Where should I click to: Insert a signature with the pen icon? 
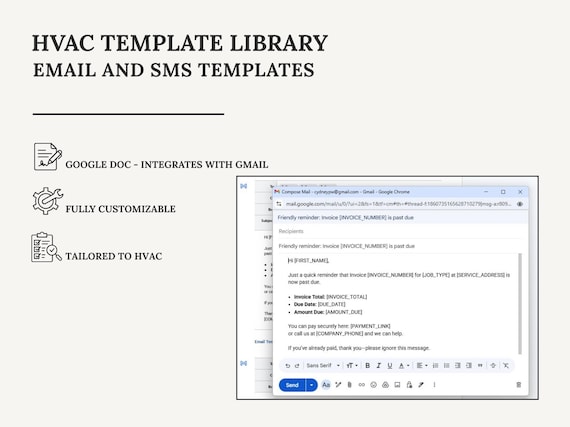(x=421, y=385)
